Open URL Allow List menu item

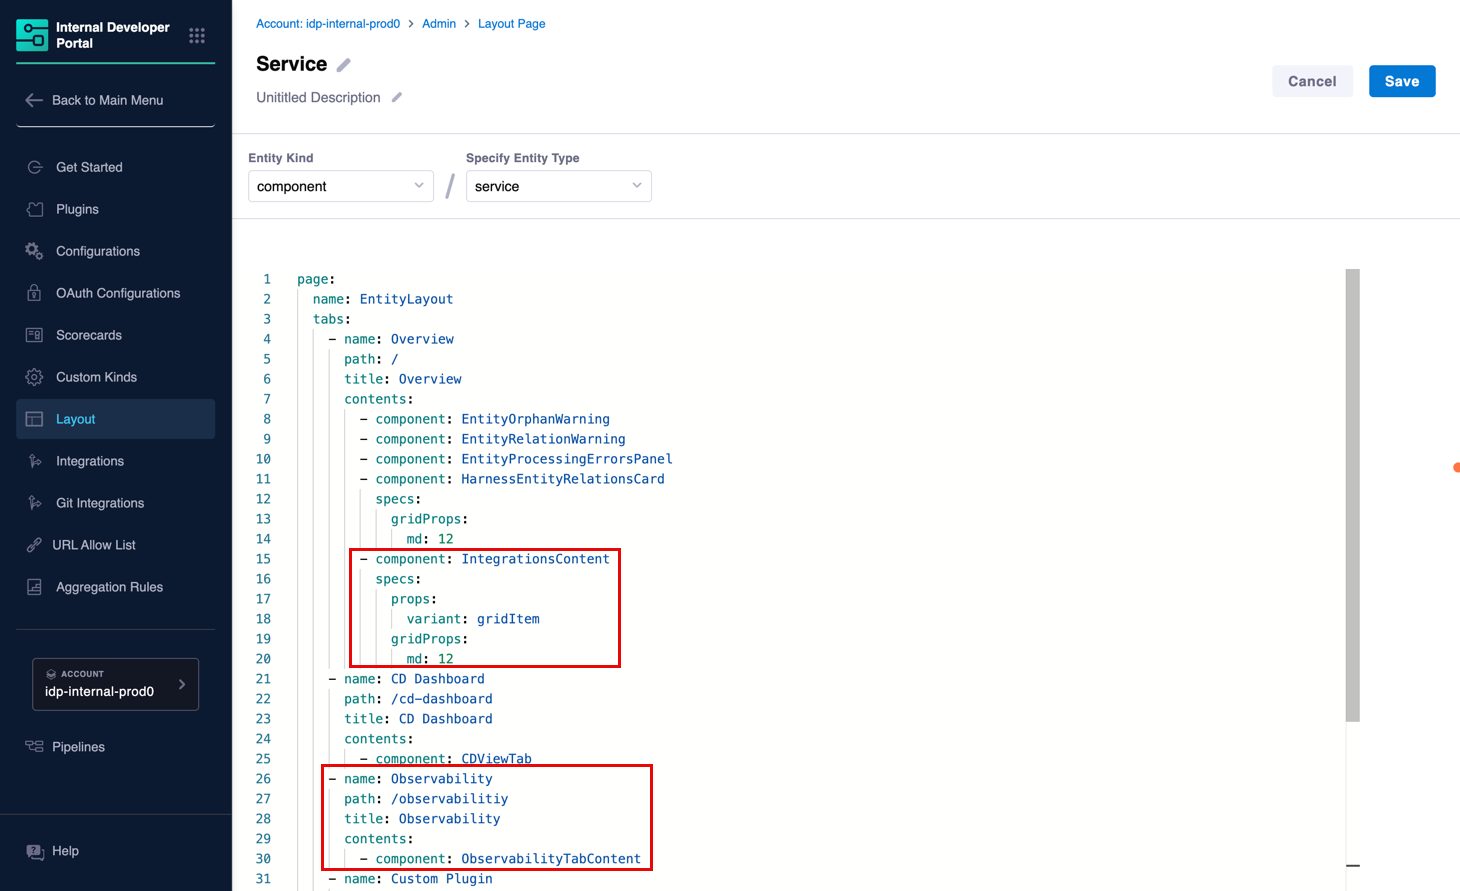pos(116,545)
